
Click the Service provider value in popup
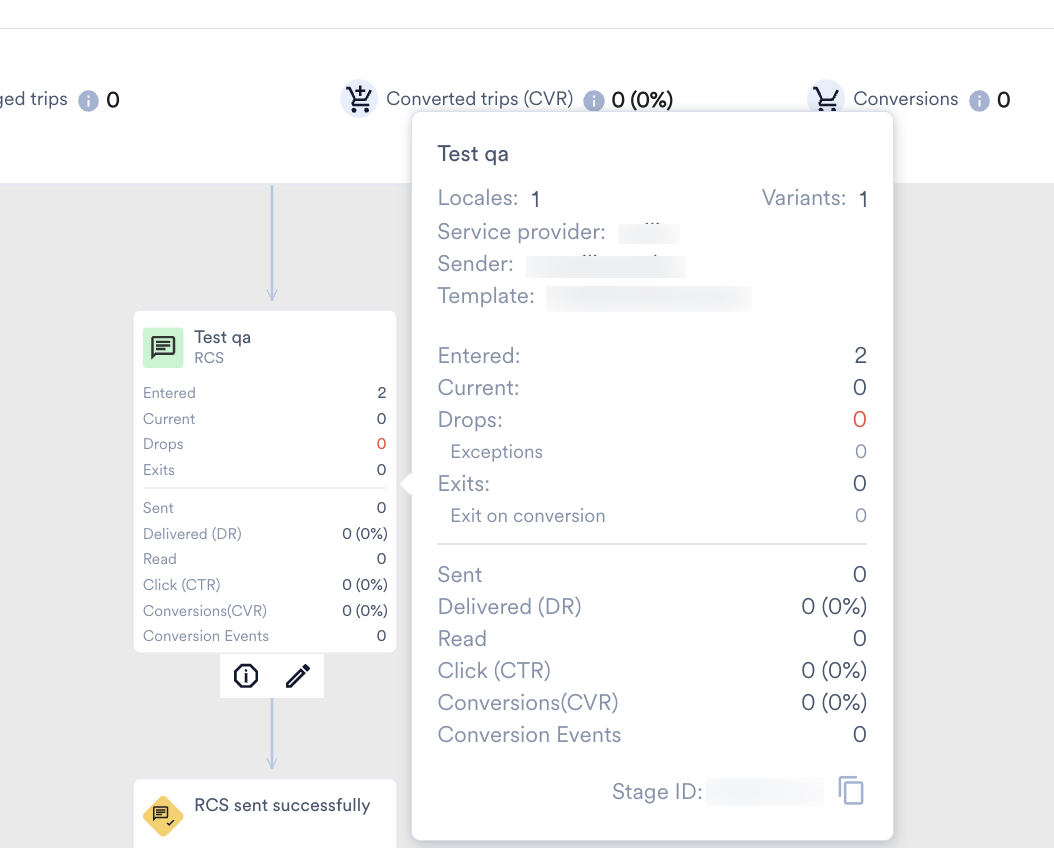point(648,233)
